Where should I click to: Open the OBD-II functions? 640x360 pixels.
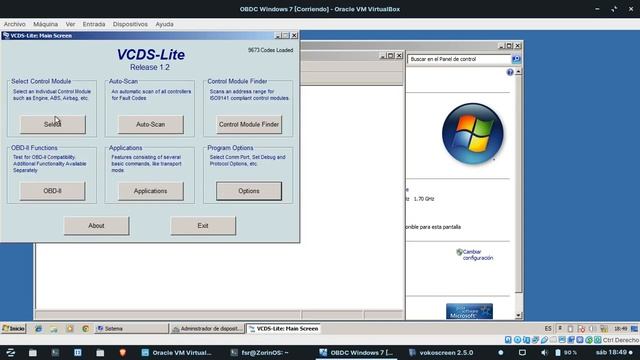point(53,191)
